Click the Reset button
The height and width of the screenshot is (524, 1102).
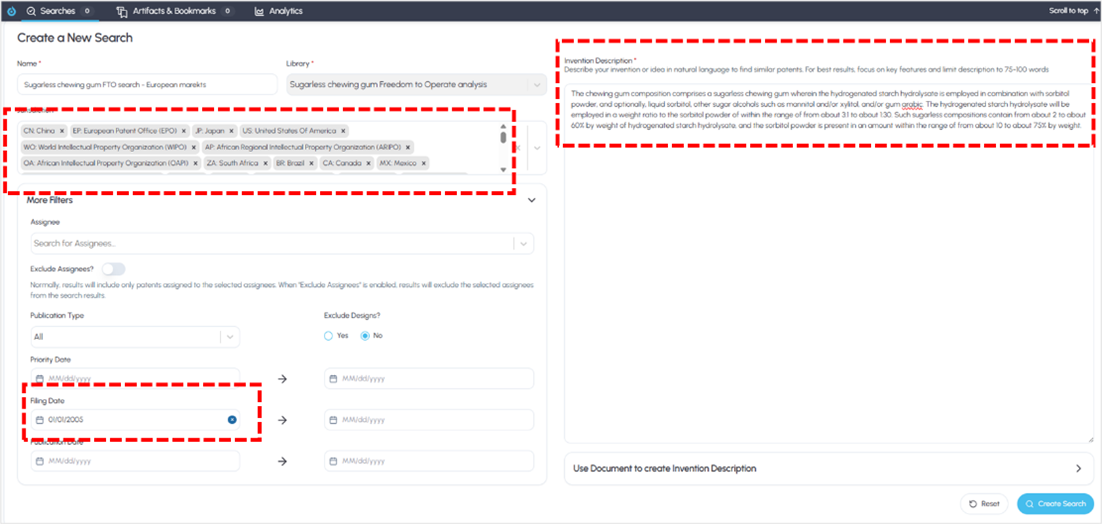984,504
